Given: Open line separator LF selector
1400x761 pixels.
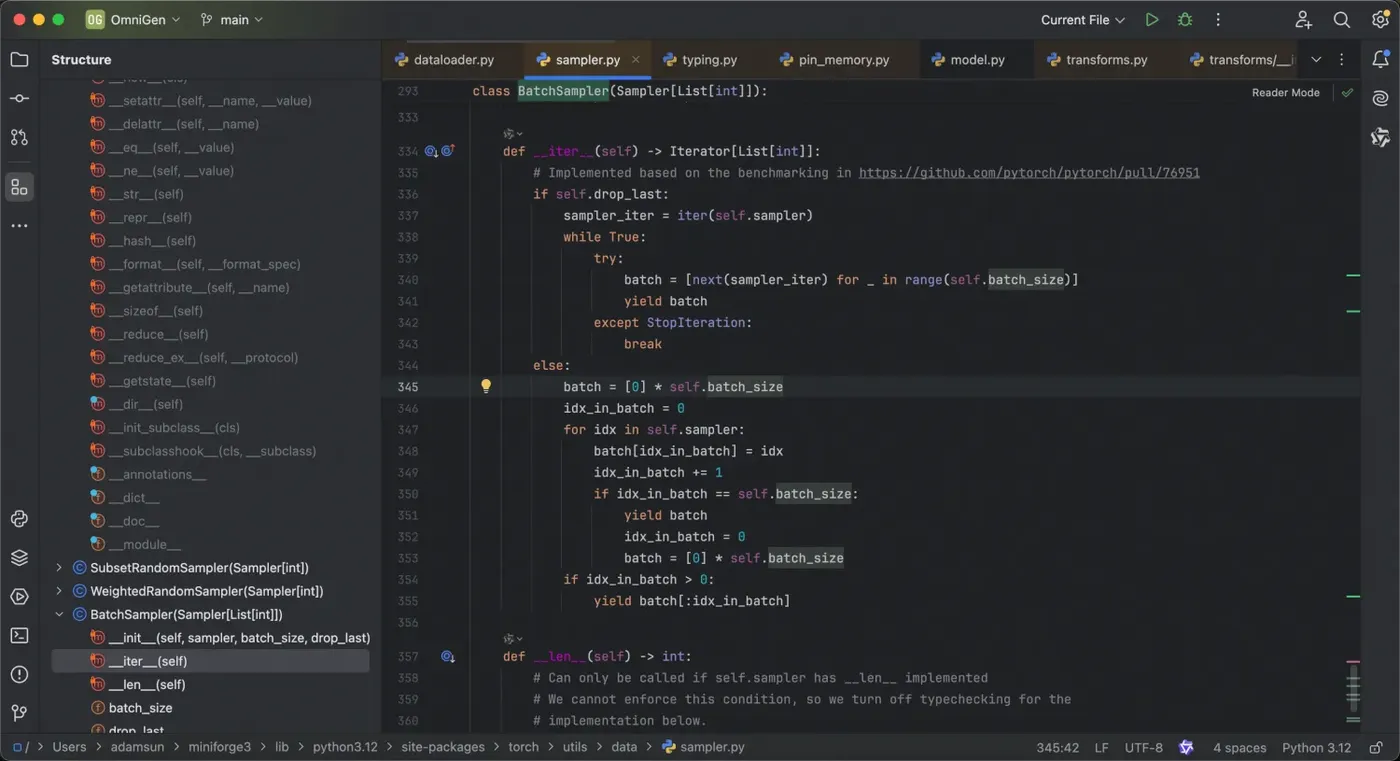Looking at the screenshot, I should click(x=1101, y=747).
